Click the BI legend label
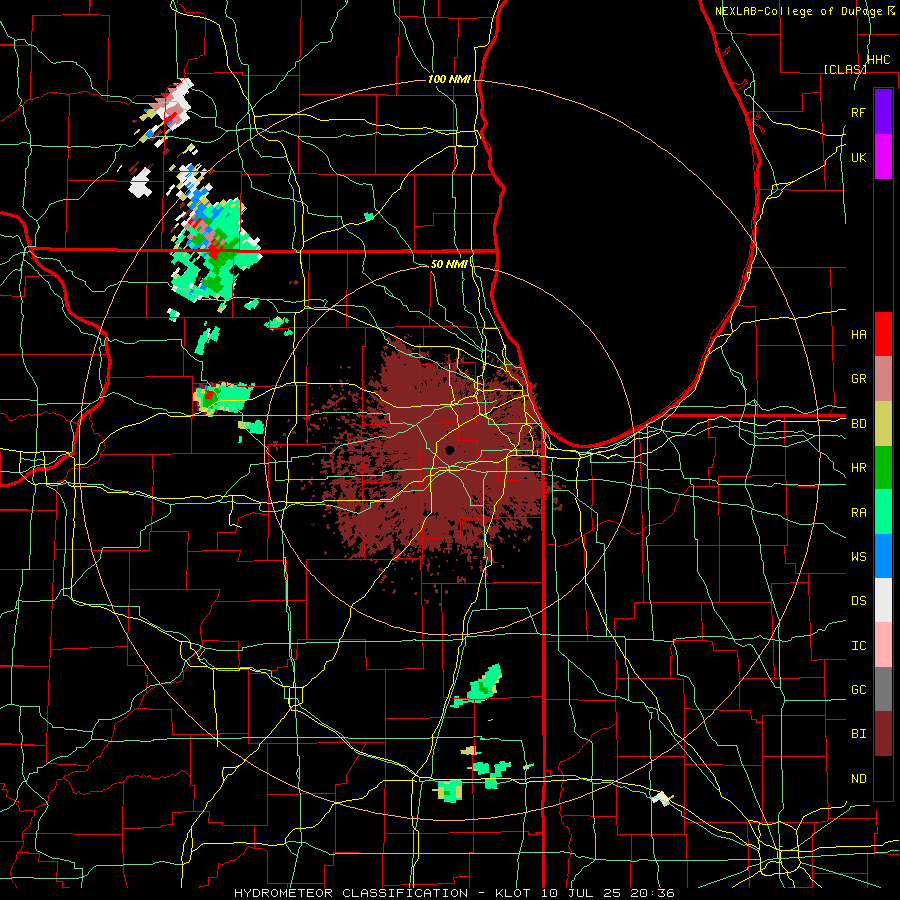 (858, 734)
